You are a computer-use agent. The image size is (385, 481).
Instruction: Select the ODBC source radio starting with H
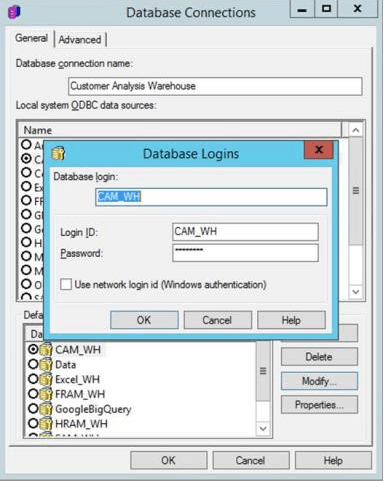click(26, 242)
